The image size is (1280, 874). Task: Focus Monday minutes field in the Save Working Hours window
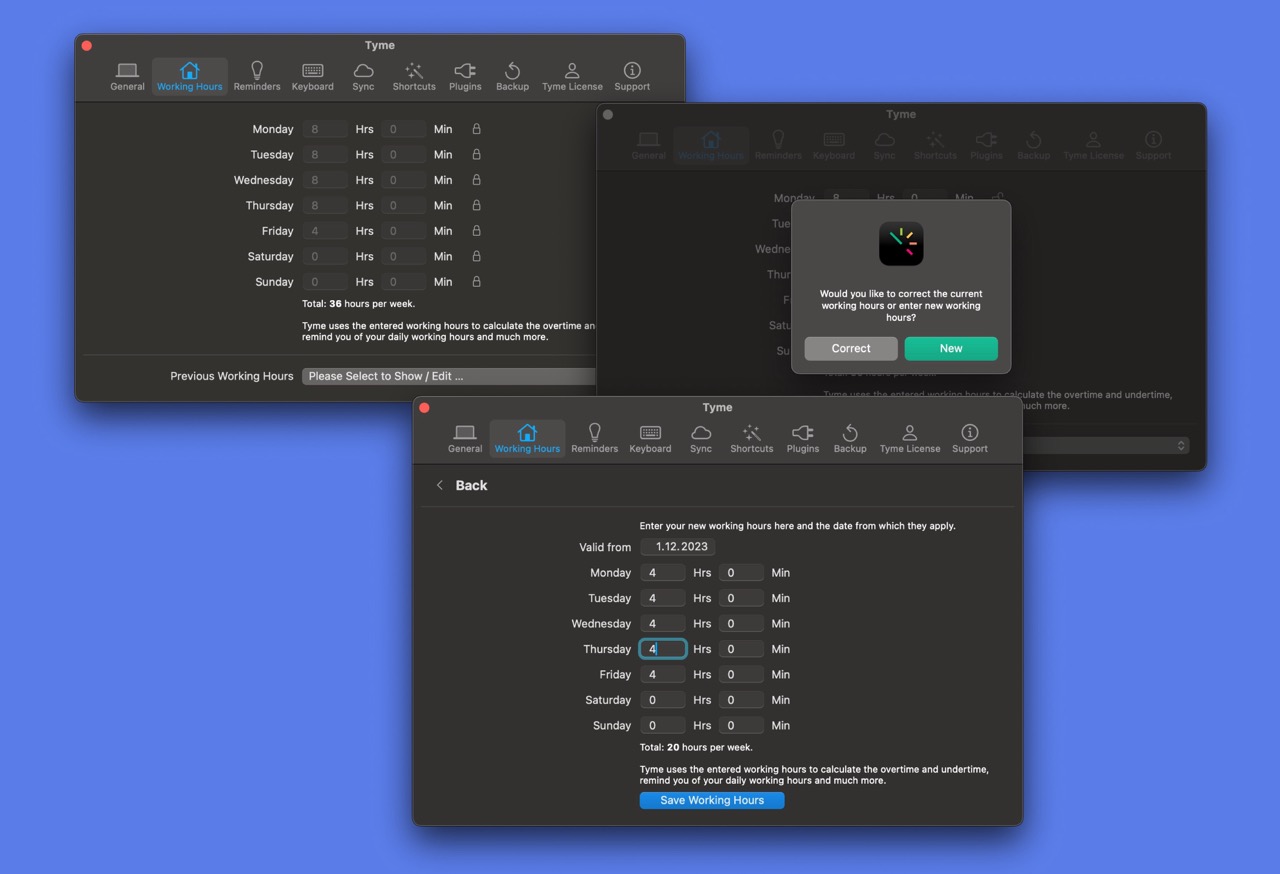[741, 573]
